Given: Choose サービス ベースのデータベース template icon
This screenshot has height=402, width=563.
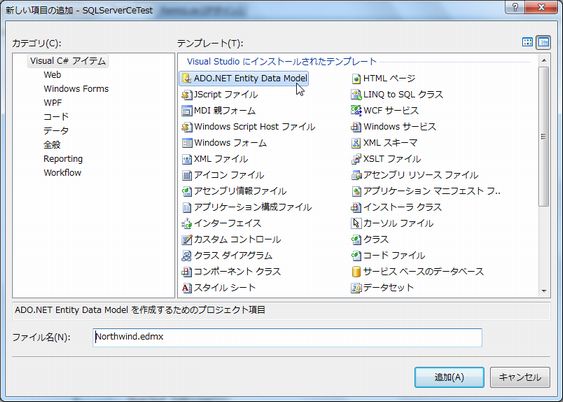Looking at the screenshot, I should 356,272.
